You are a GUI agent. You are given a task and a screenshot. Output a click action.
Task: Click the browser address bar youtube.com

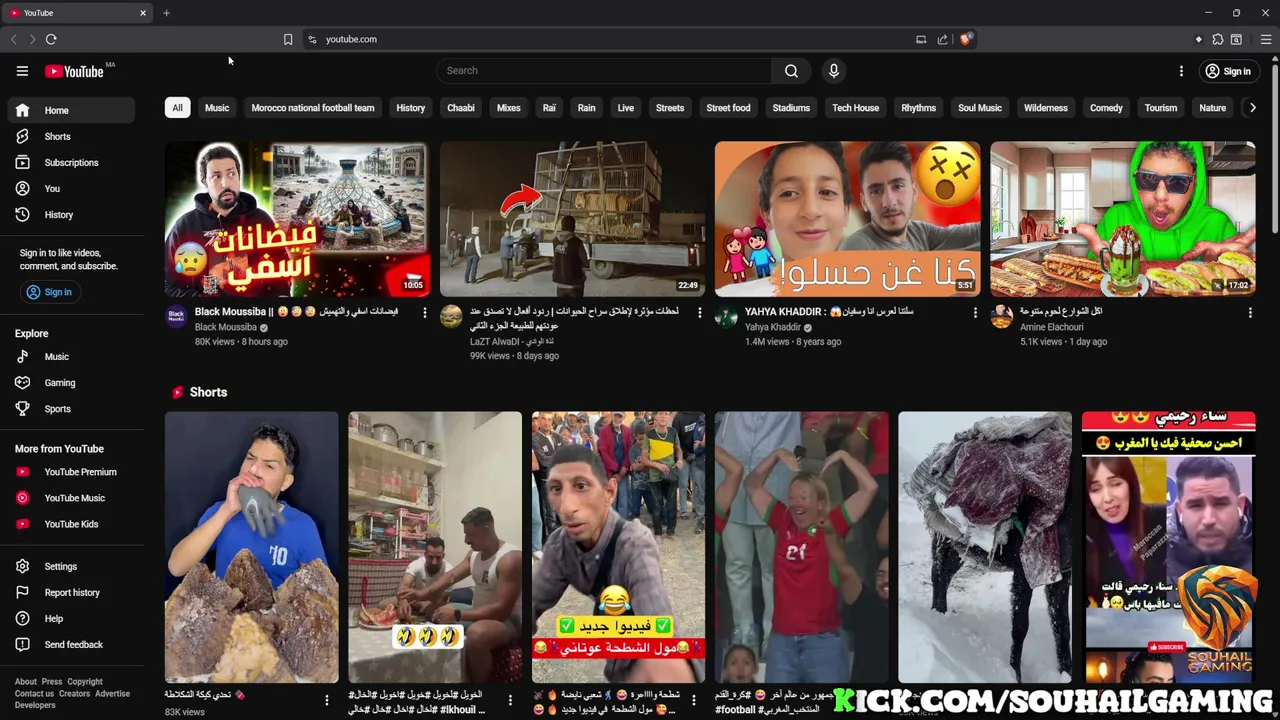coord(351,39)
